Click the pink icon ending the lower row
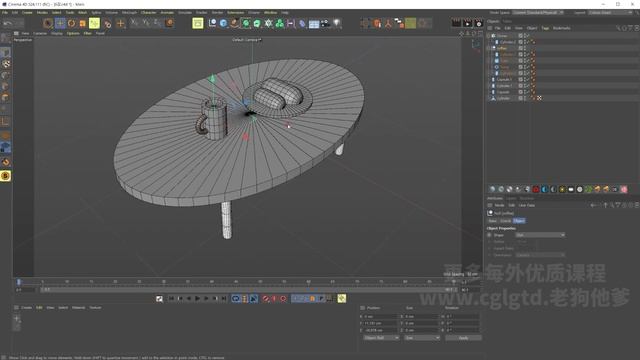Image resolution: width=640 pixels, height=360 pixels. 624,189
